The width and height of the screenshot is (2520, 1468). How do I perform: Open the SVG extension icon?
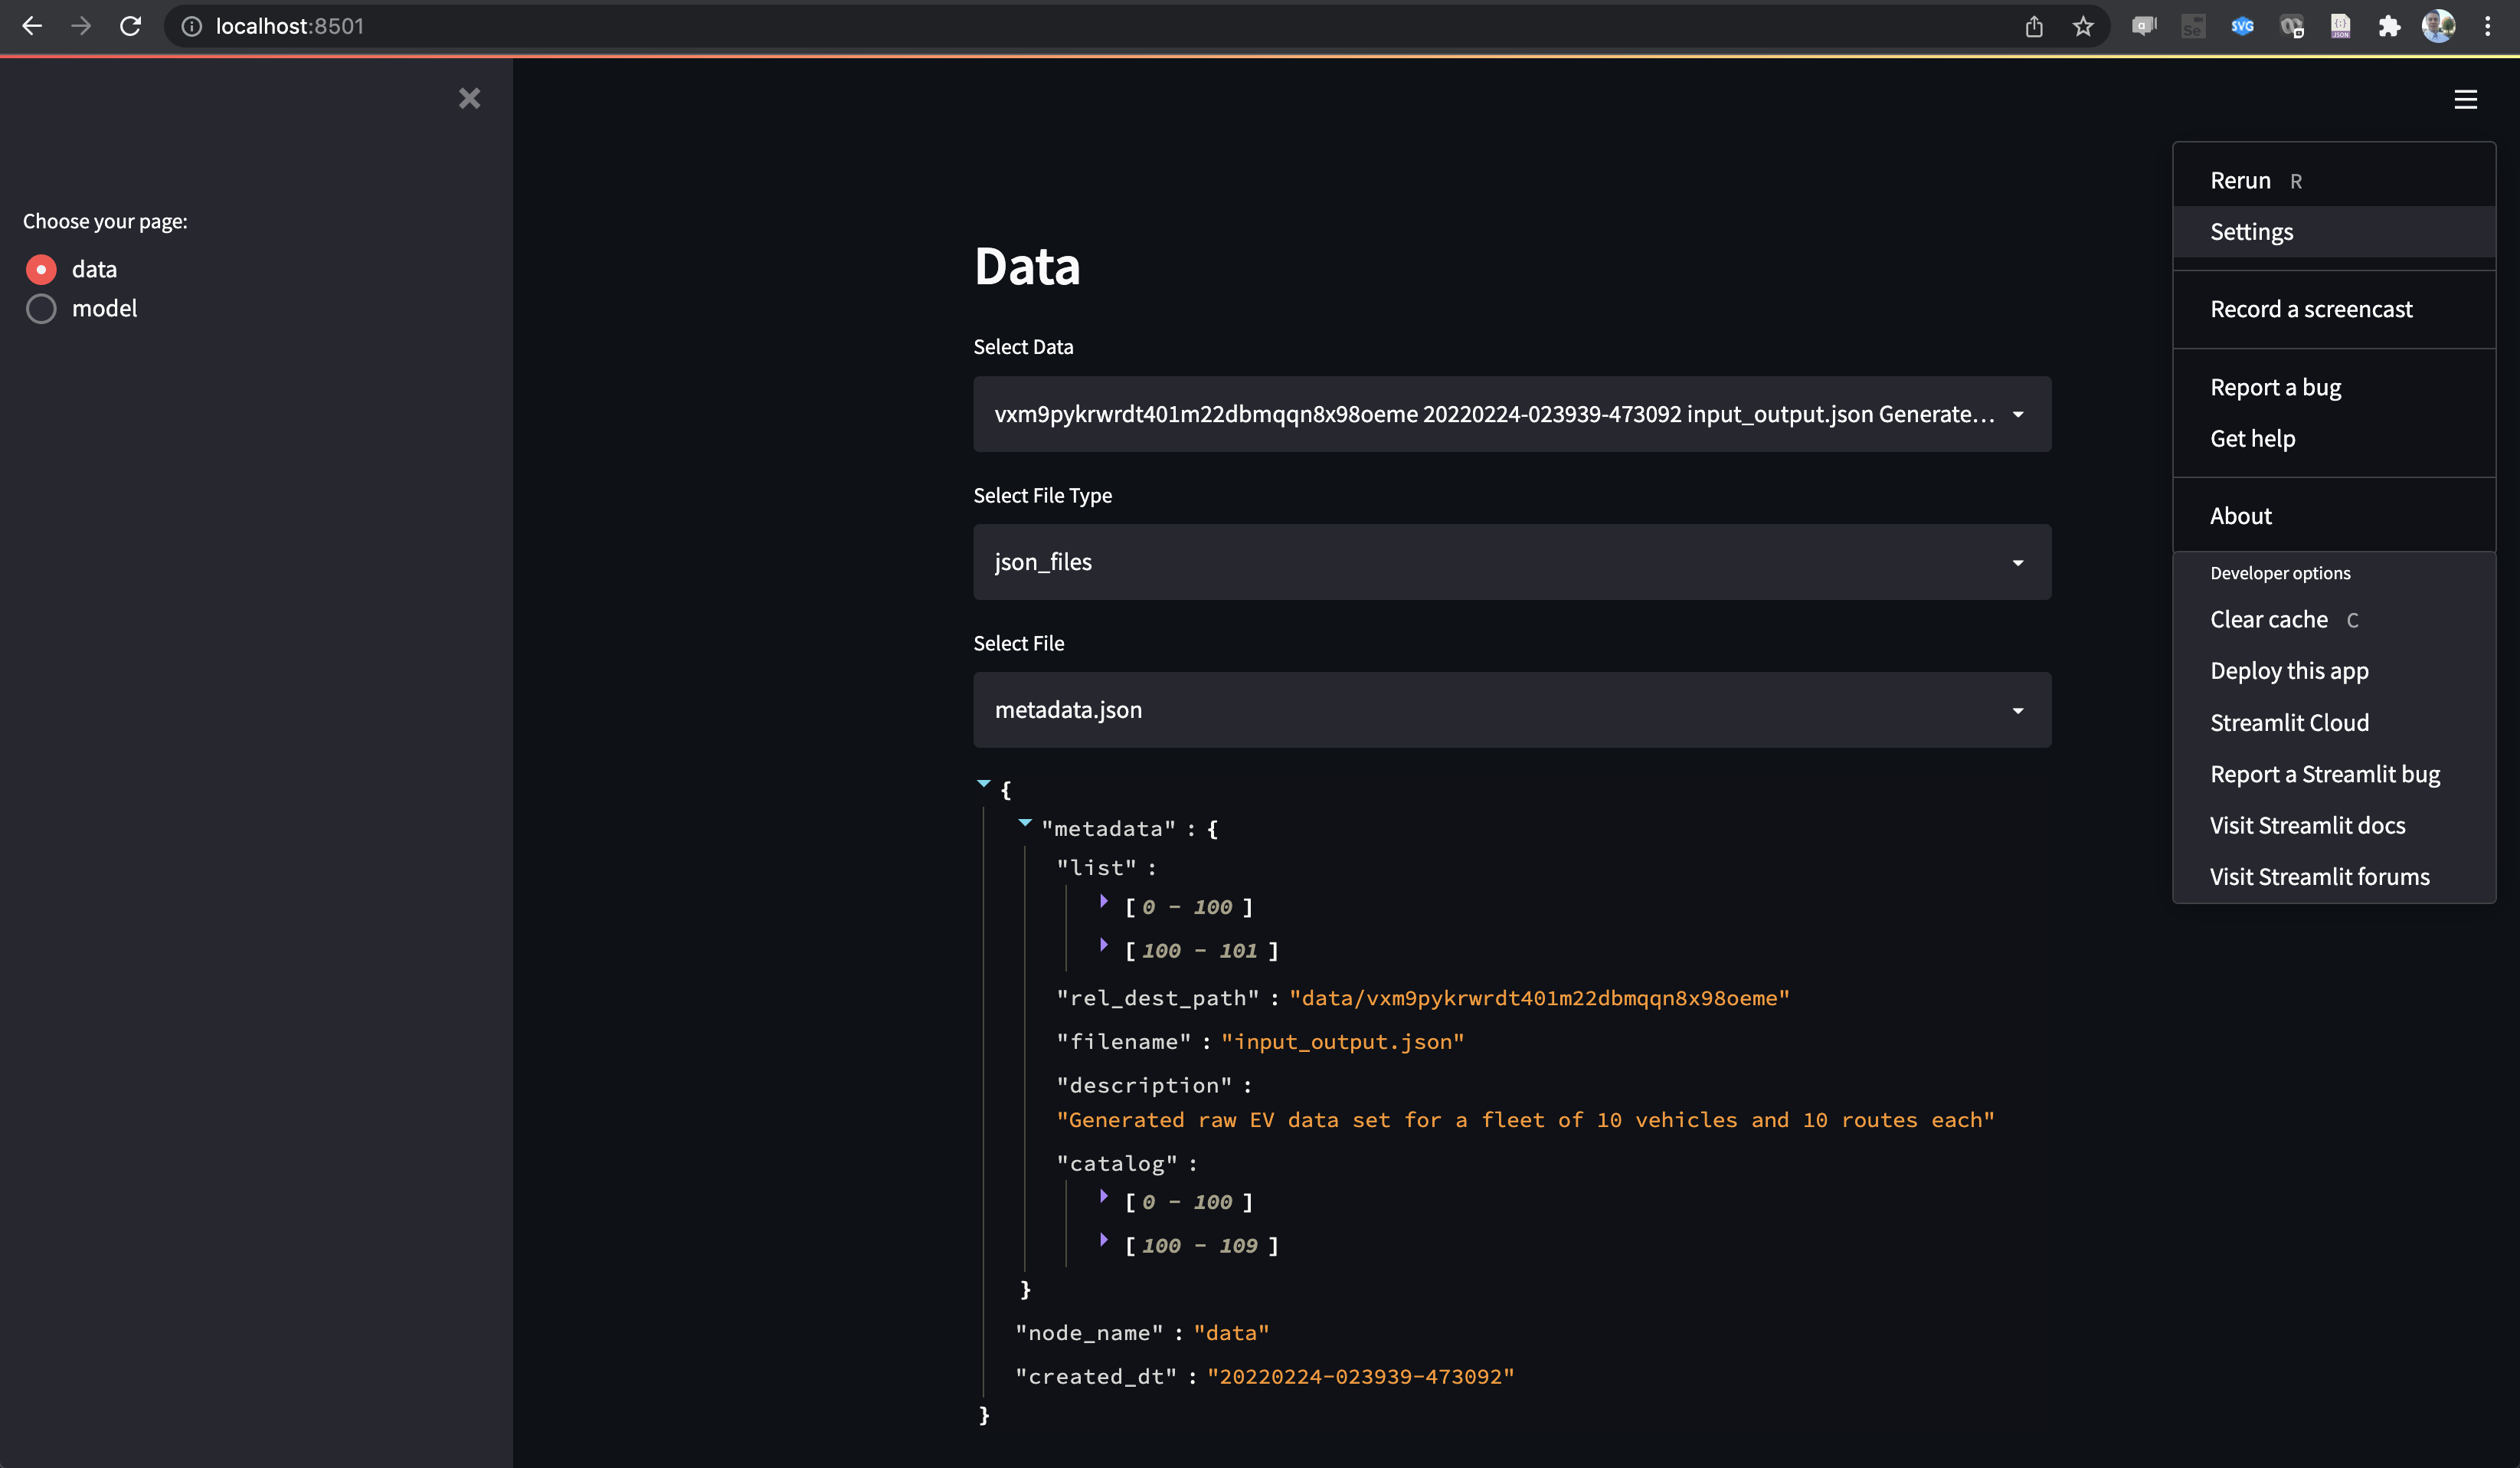pos(2242,26)
